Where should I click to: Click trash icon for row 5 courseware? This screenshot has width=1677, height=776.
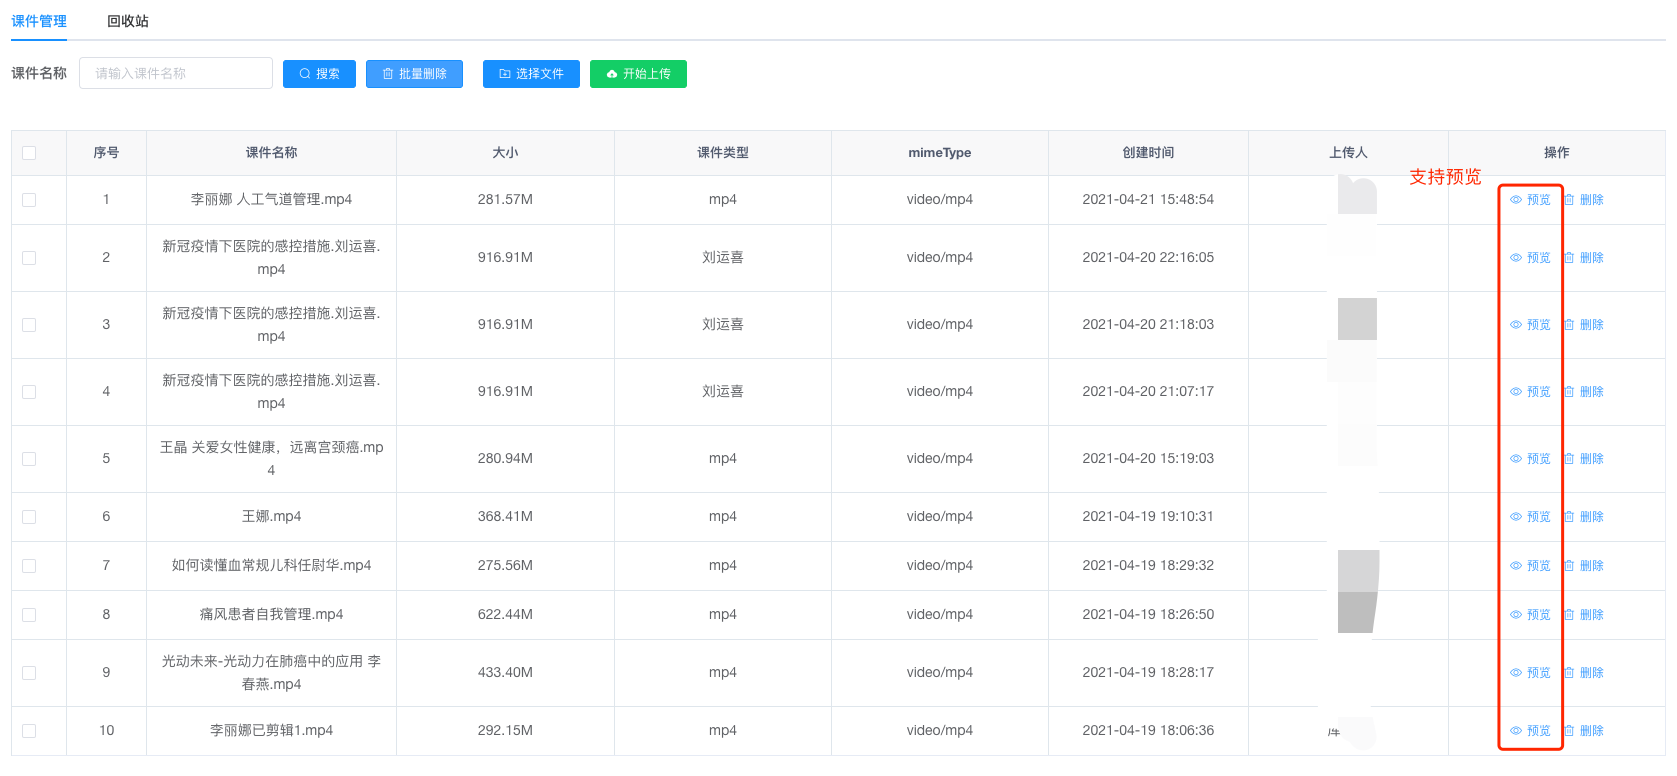pos(1569,459)
